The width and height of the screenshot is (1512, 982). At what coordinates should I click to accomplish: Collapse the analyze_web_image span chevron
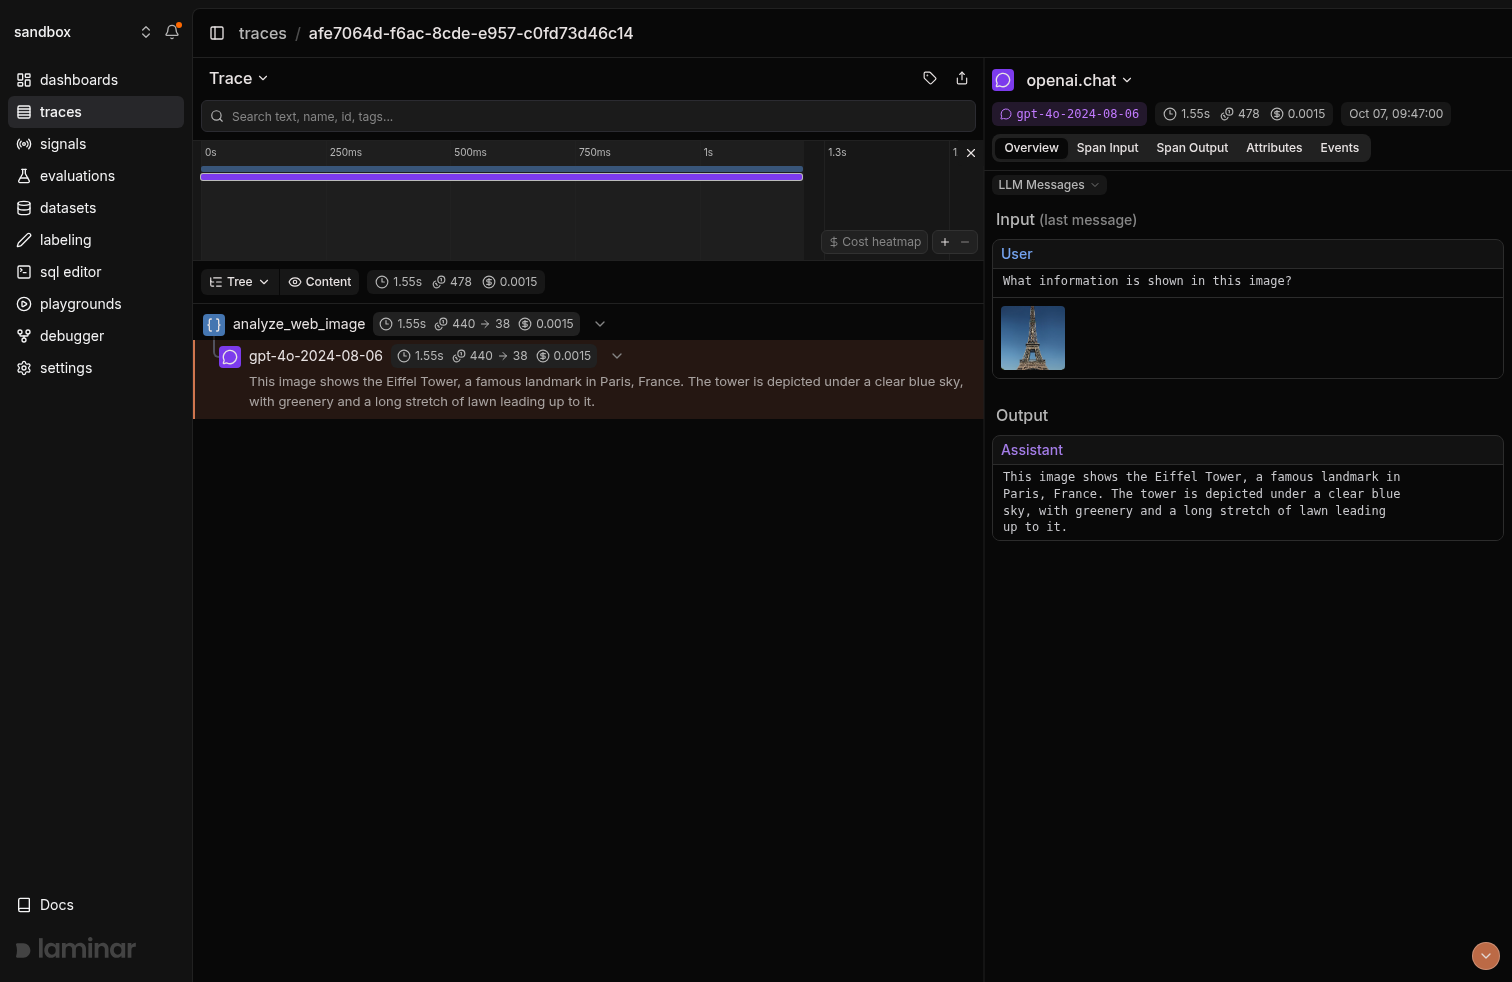600,324
